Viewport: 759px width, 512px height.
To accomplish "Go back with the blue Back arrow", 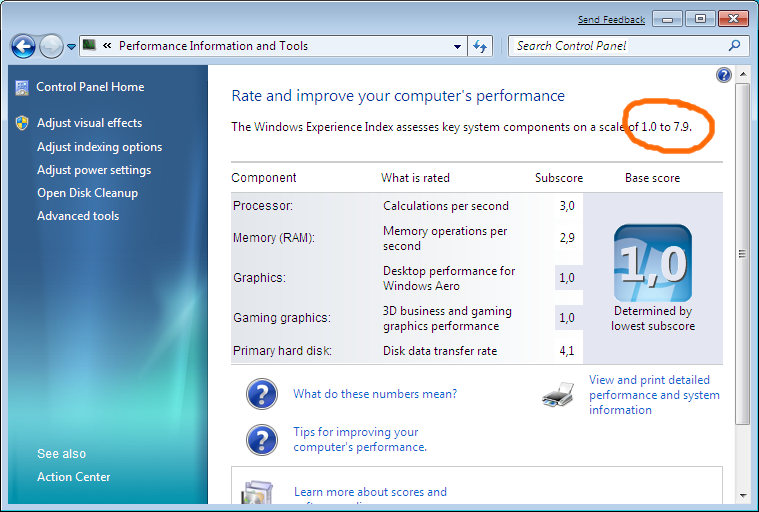I will click(23, 46).
